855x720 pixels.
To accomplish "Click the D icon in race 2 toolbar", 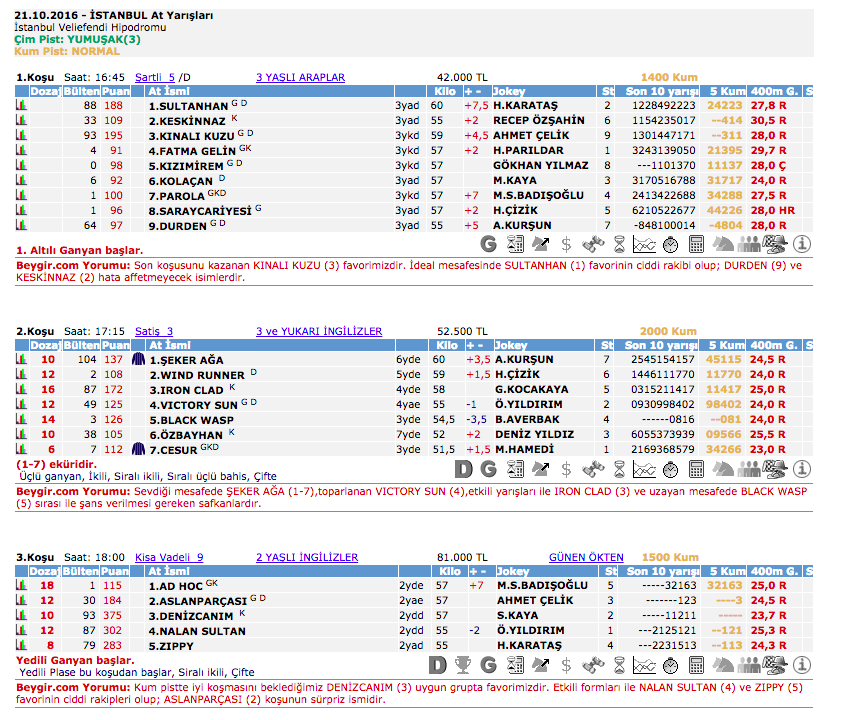I will pyautogui.click(x=463, y=468).
